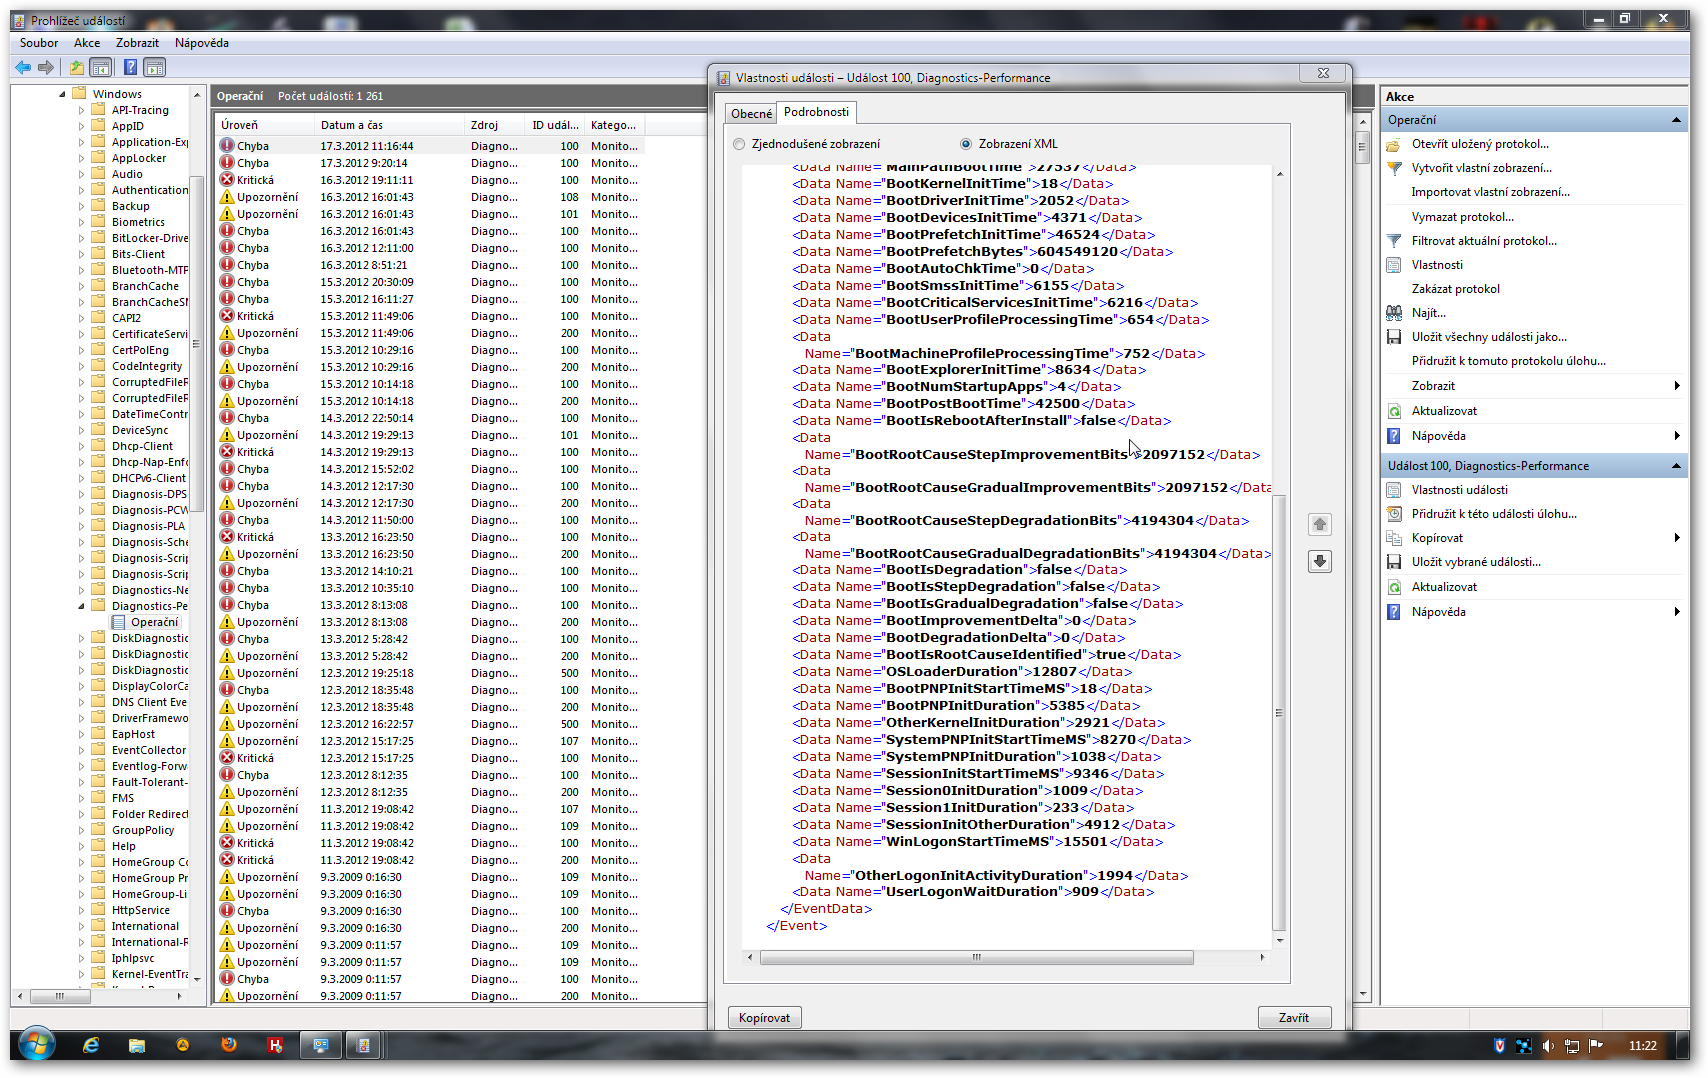Click 'Vymazat protokol...' action

tap(1462, 217)
